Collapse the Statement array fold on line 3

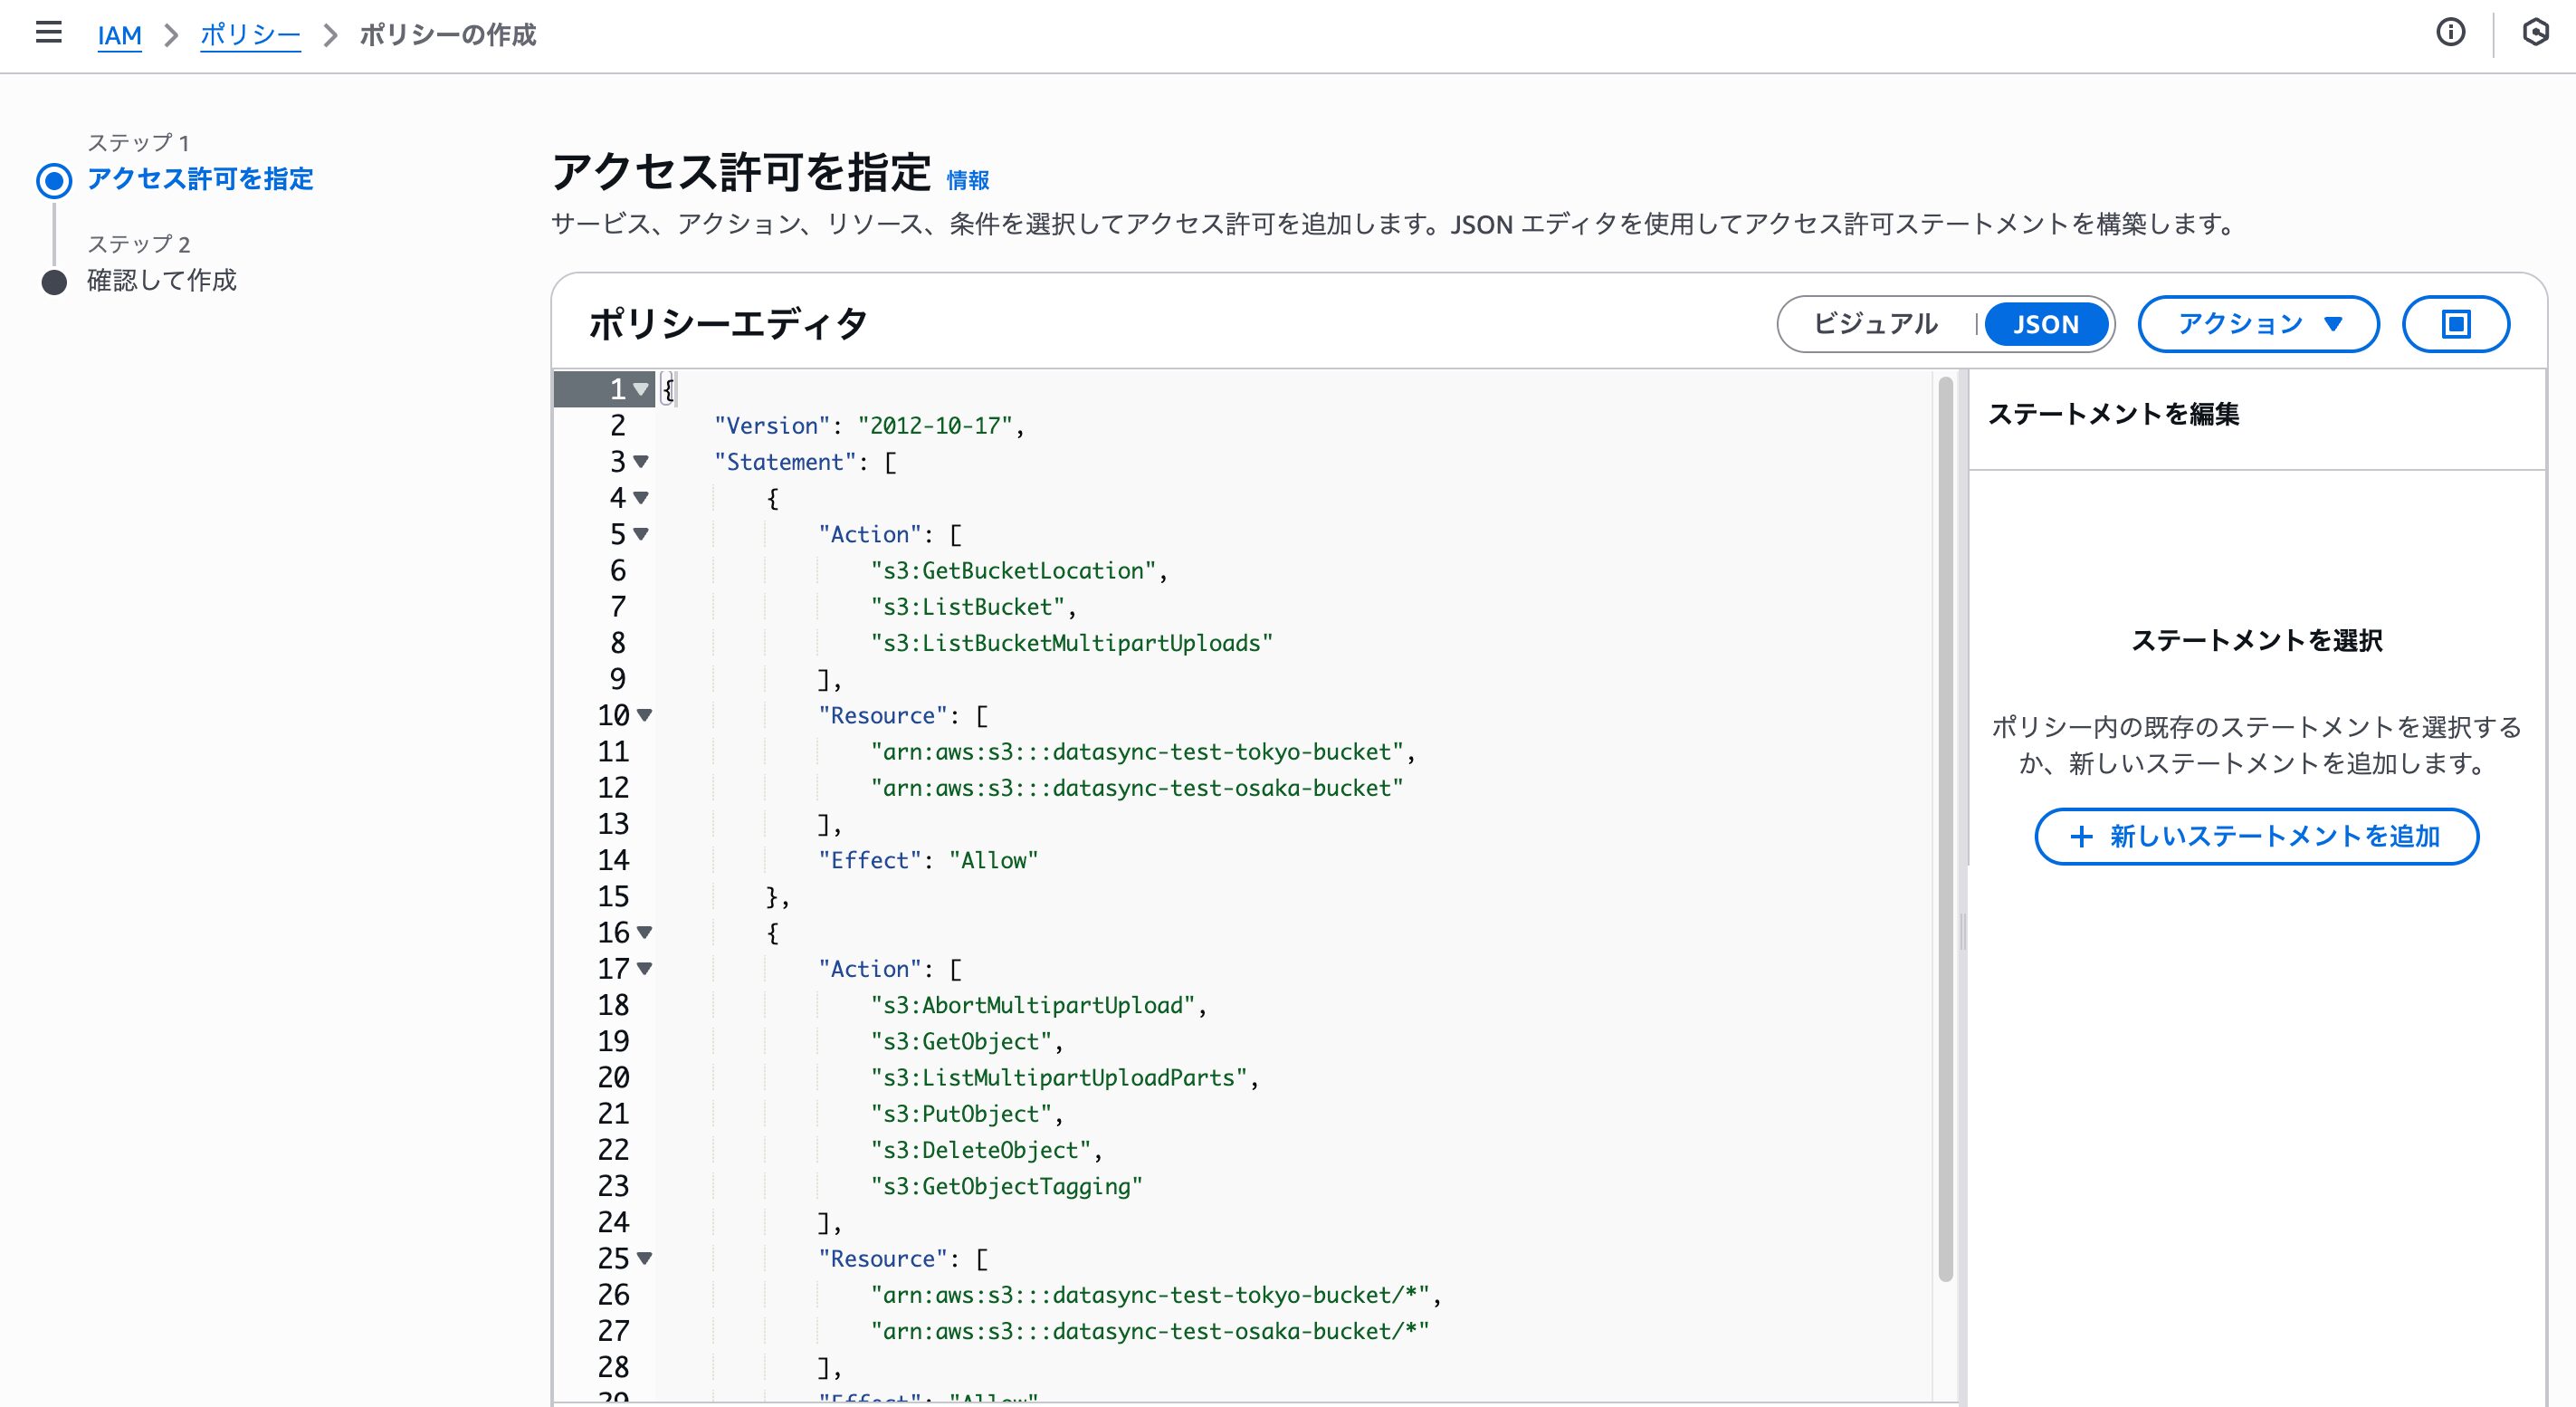642,462
